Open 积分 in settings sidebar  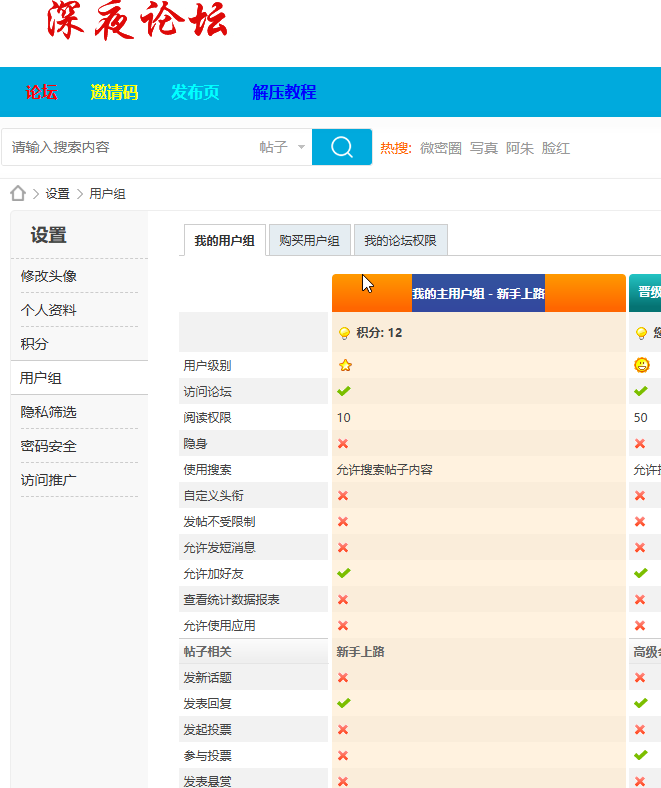click(x=35, y=344)
